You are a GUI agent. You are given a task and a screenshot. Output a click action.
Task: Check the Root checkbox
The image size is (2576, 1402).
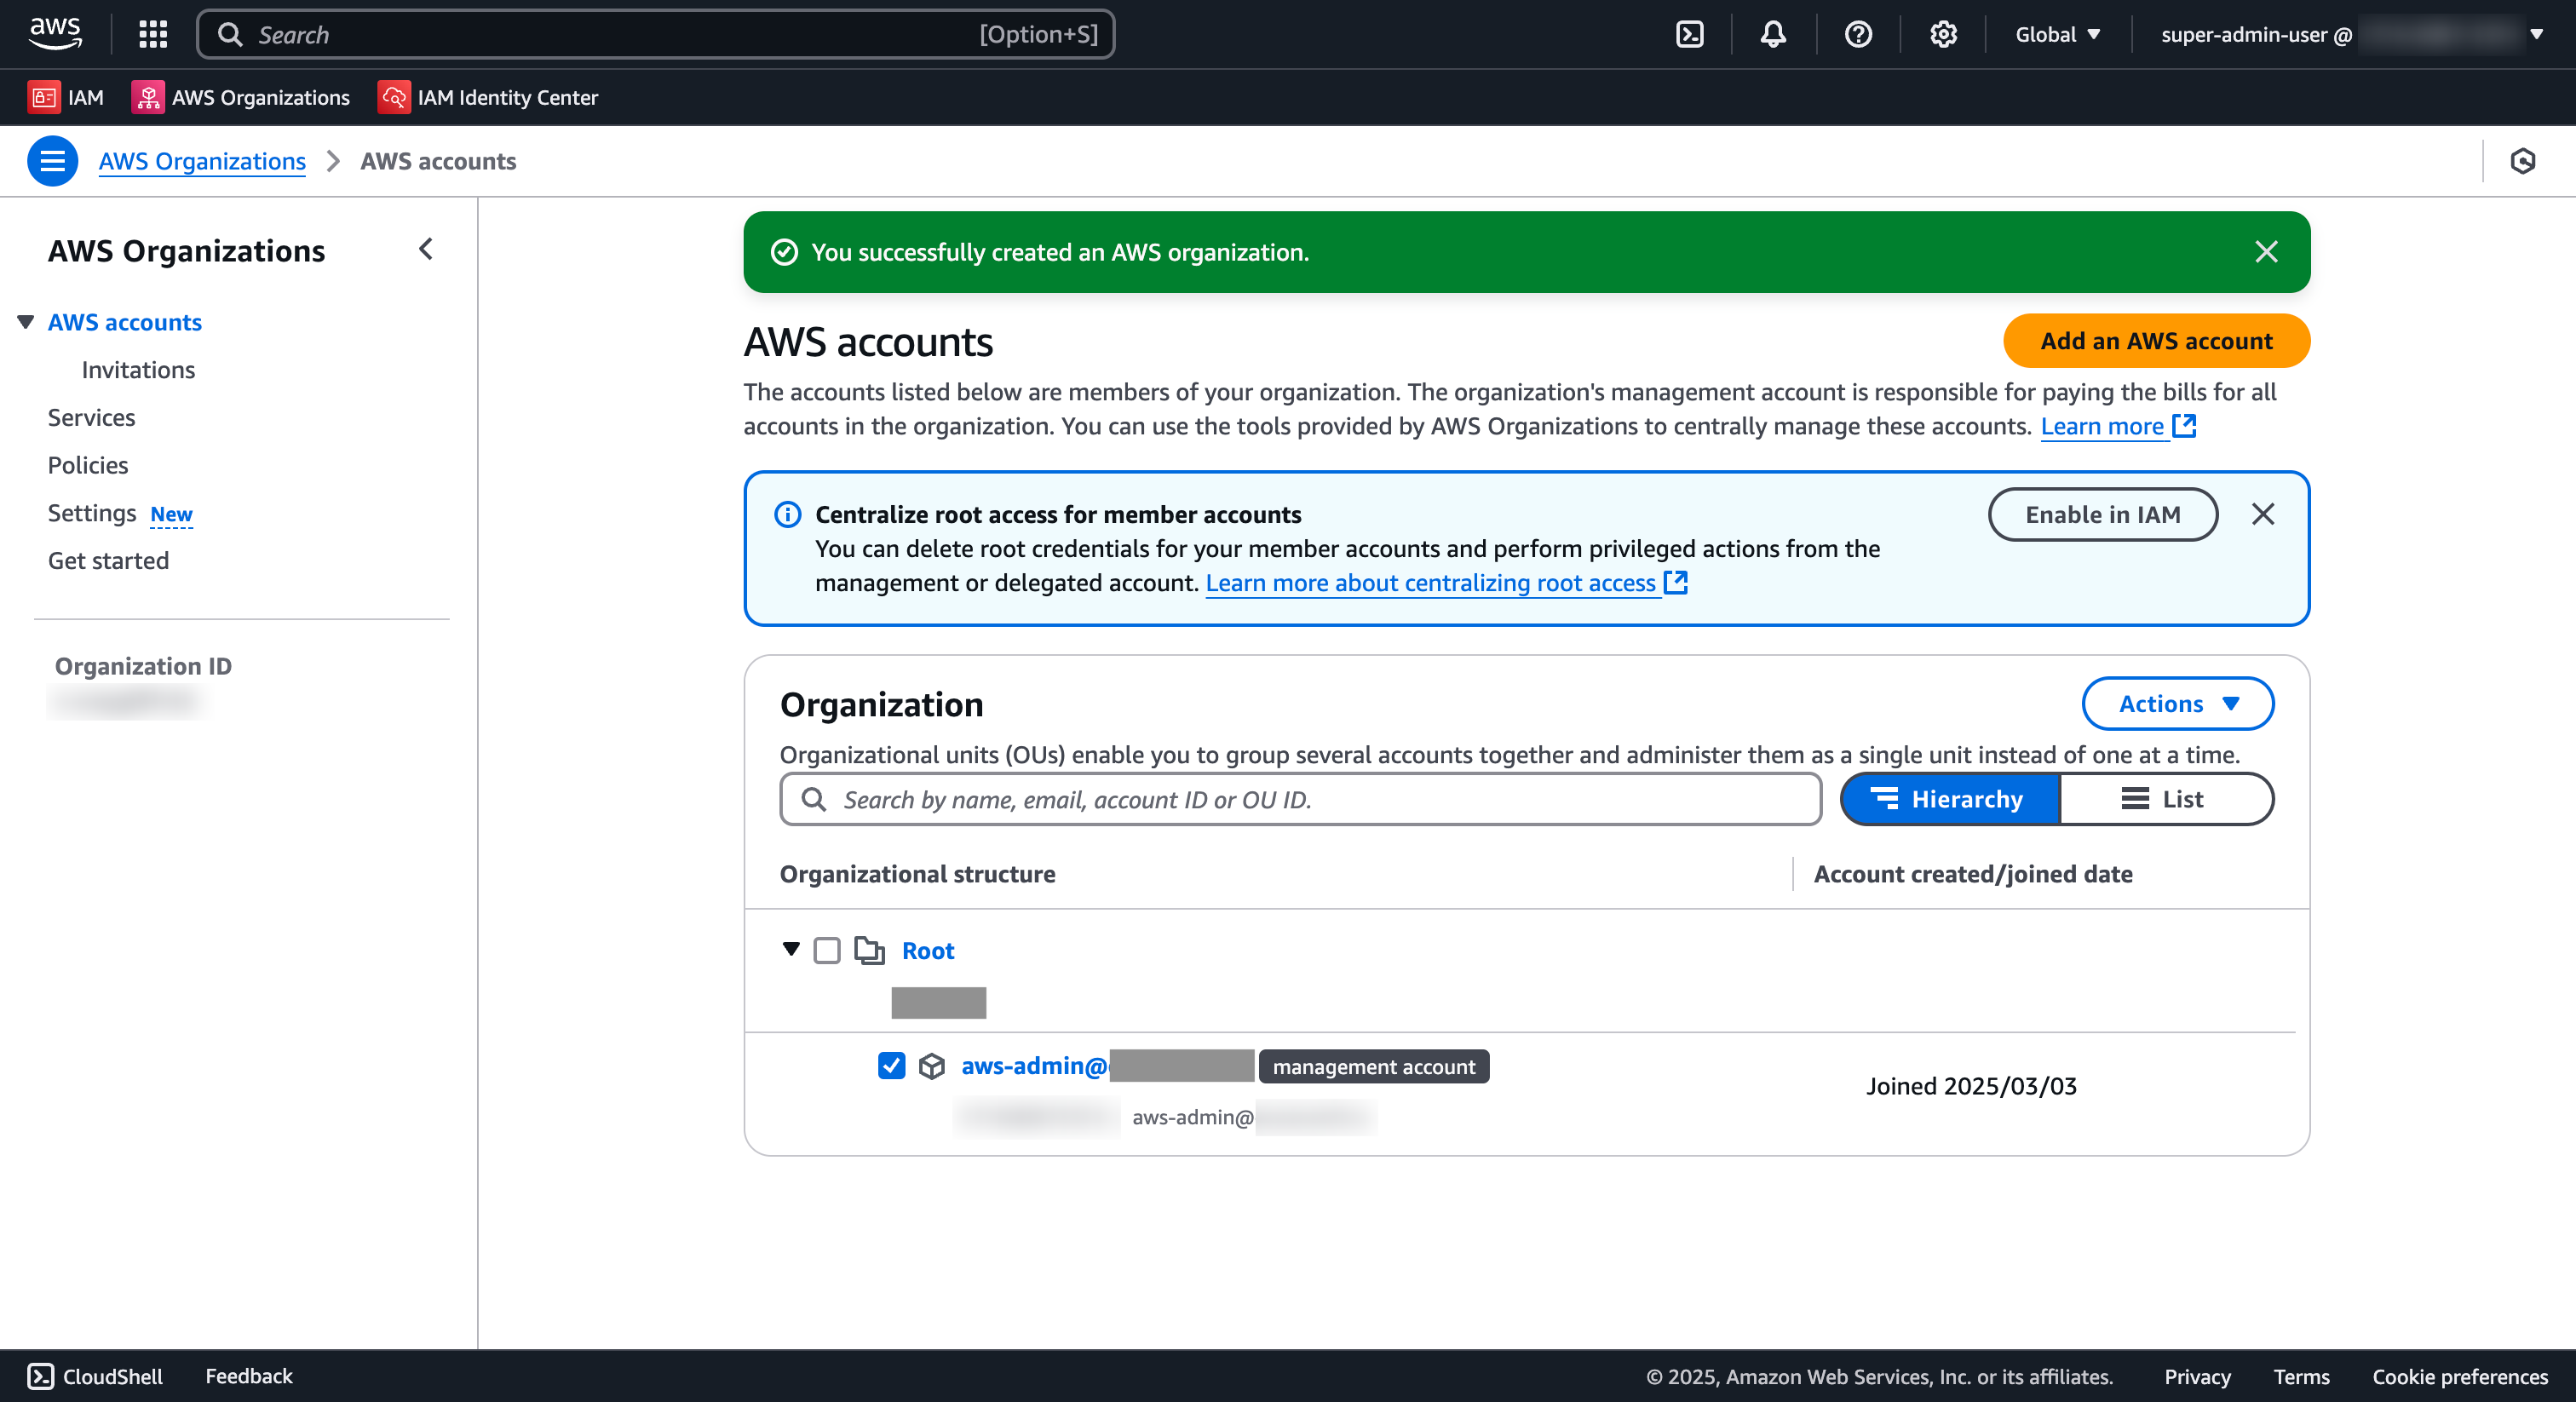pyautogui.click(x=827, y=950)
